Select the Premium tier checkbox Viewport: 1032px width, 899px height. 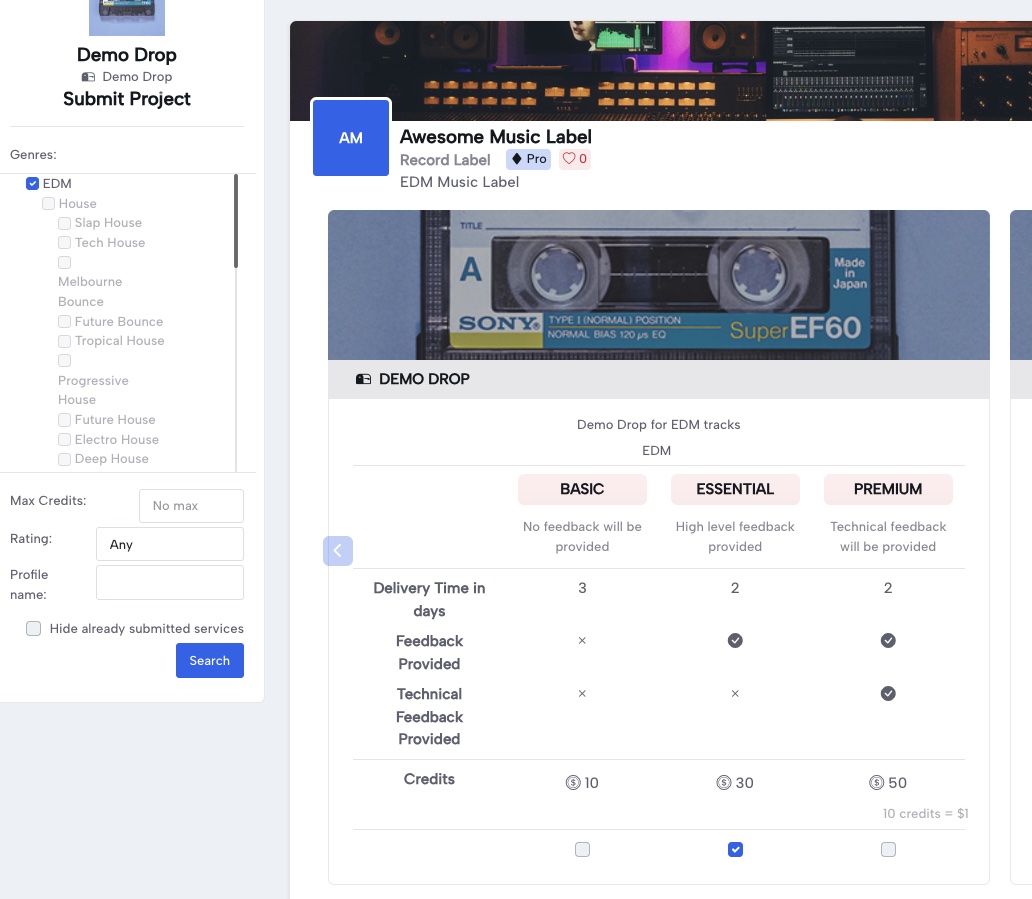(x=888, y=849)
